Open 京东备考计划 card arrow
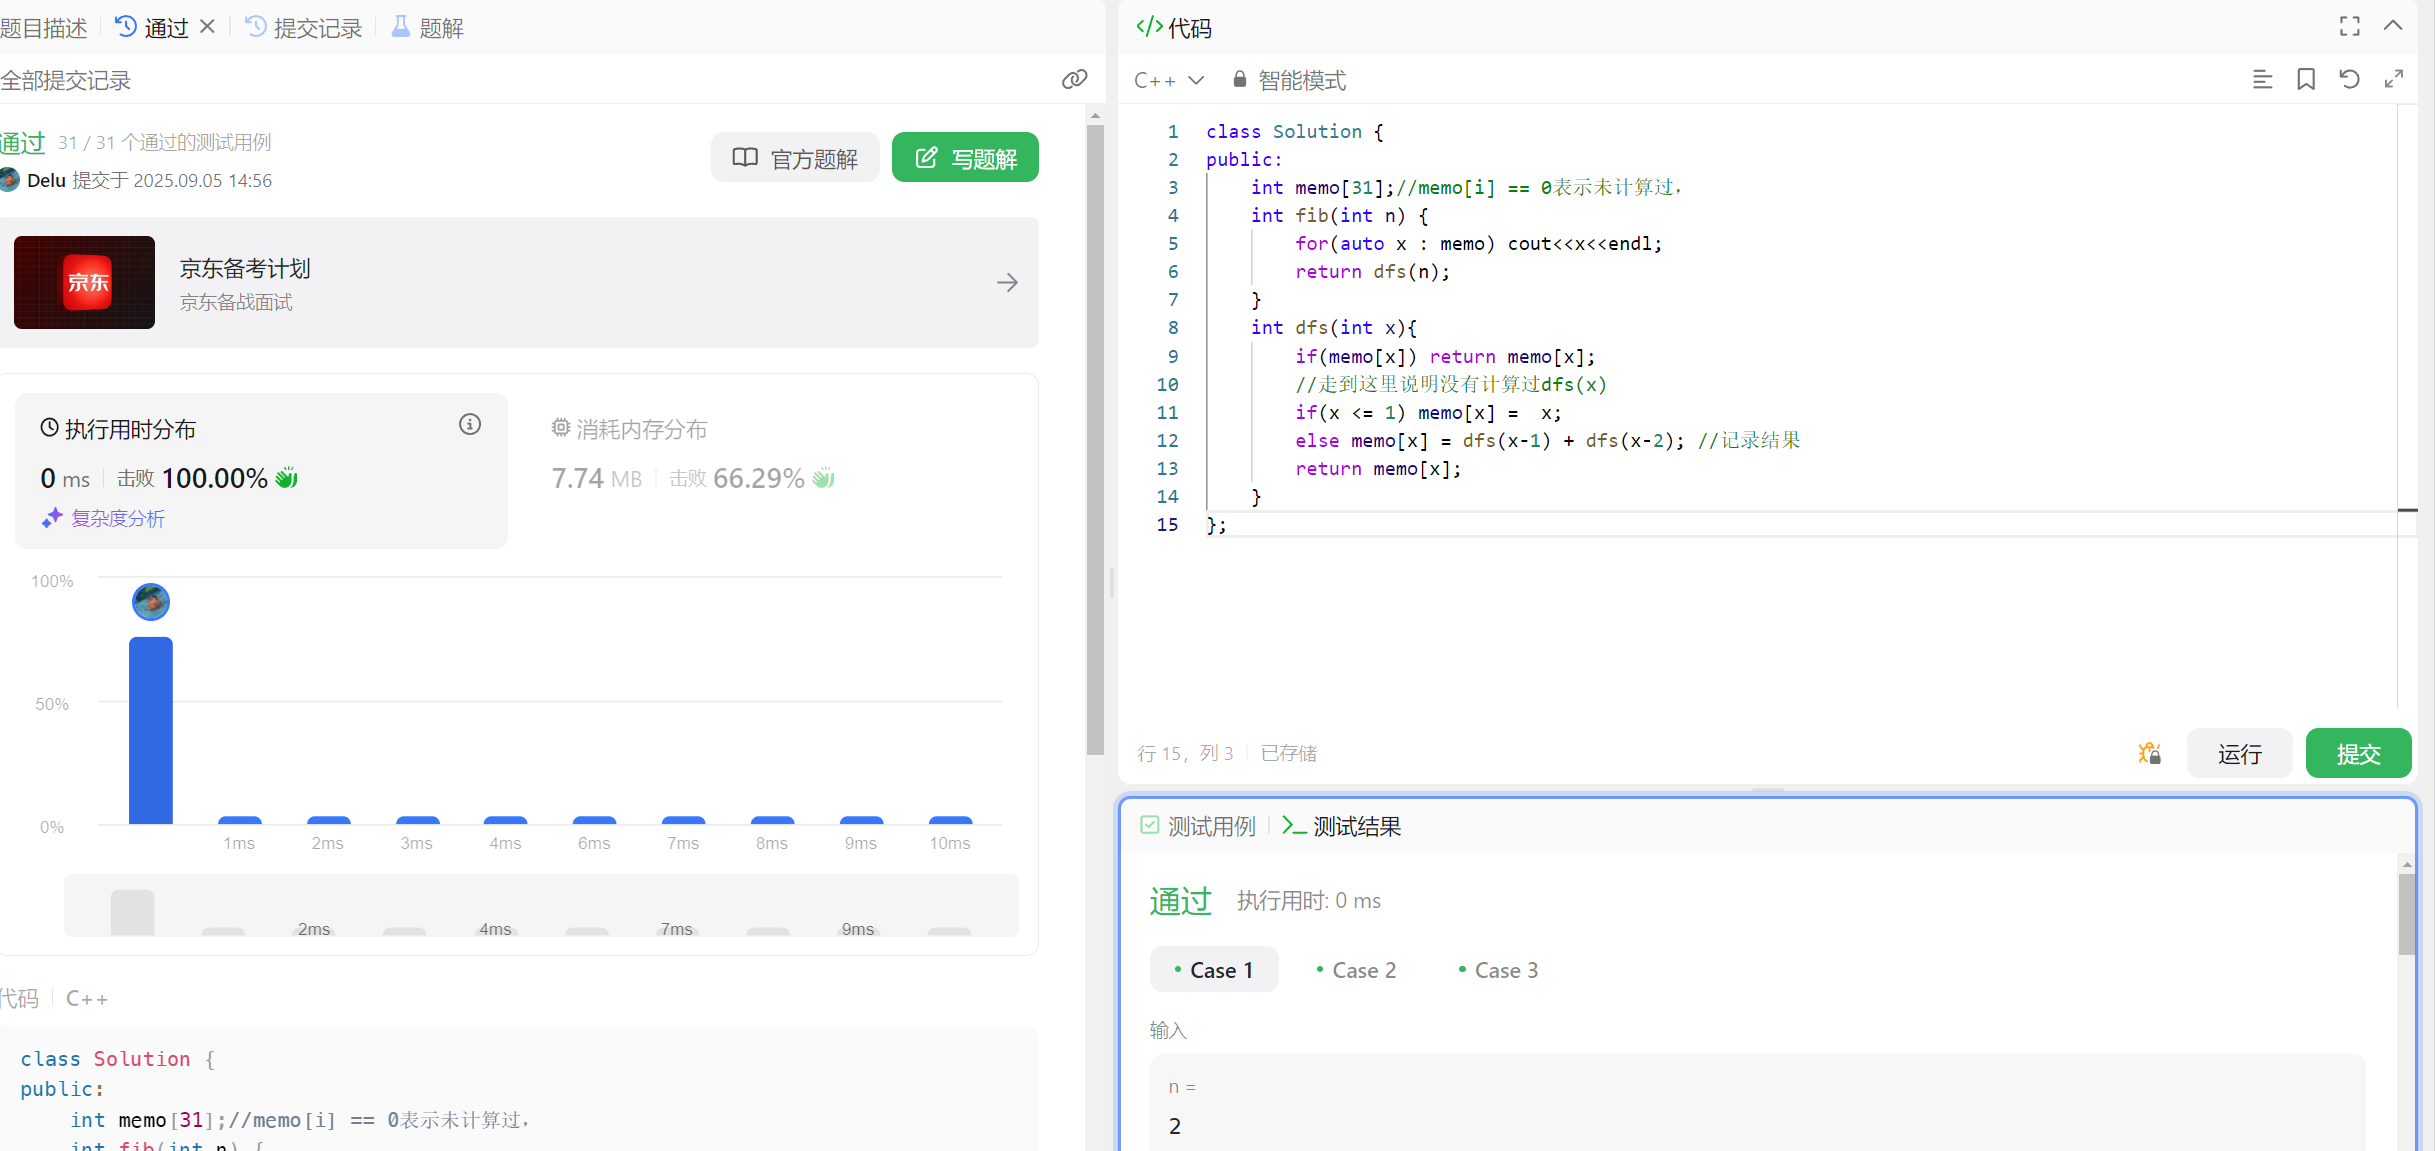2436x1151 pixels. pos(1007,283)
